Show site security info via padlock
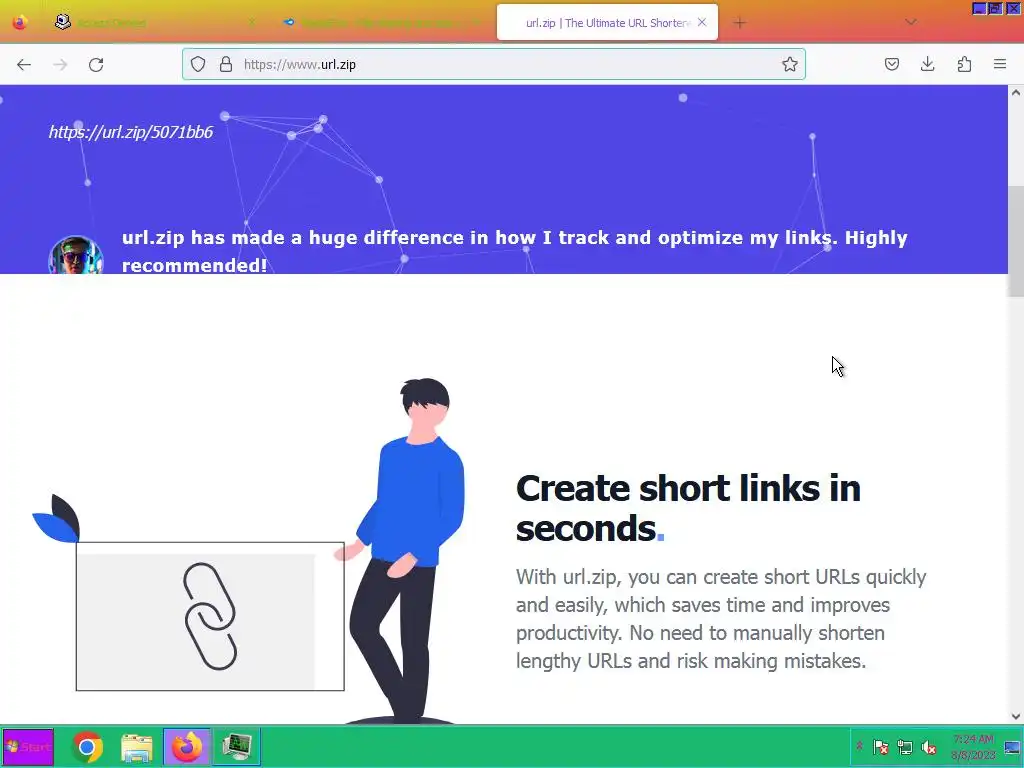The image size is (1024, 768). [x=226, y=64]
